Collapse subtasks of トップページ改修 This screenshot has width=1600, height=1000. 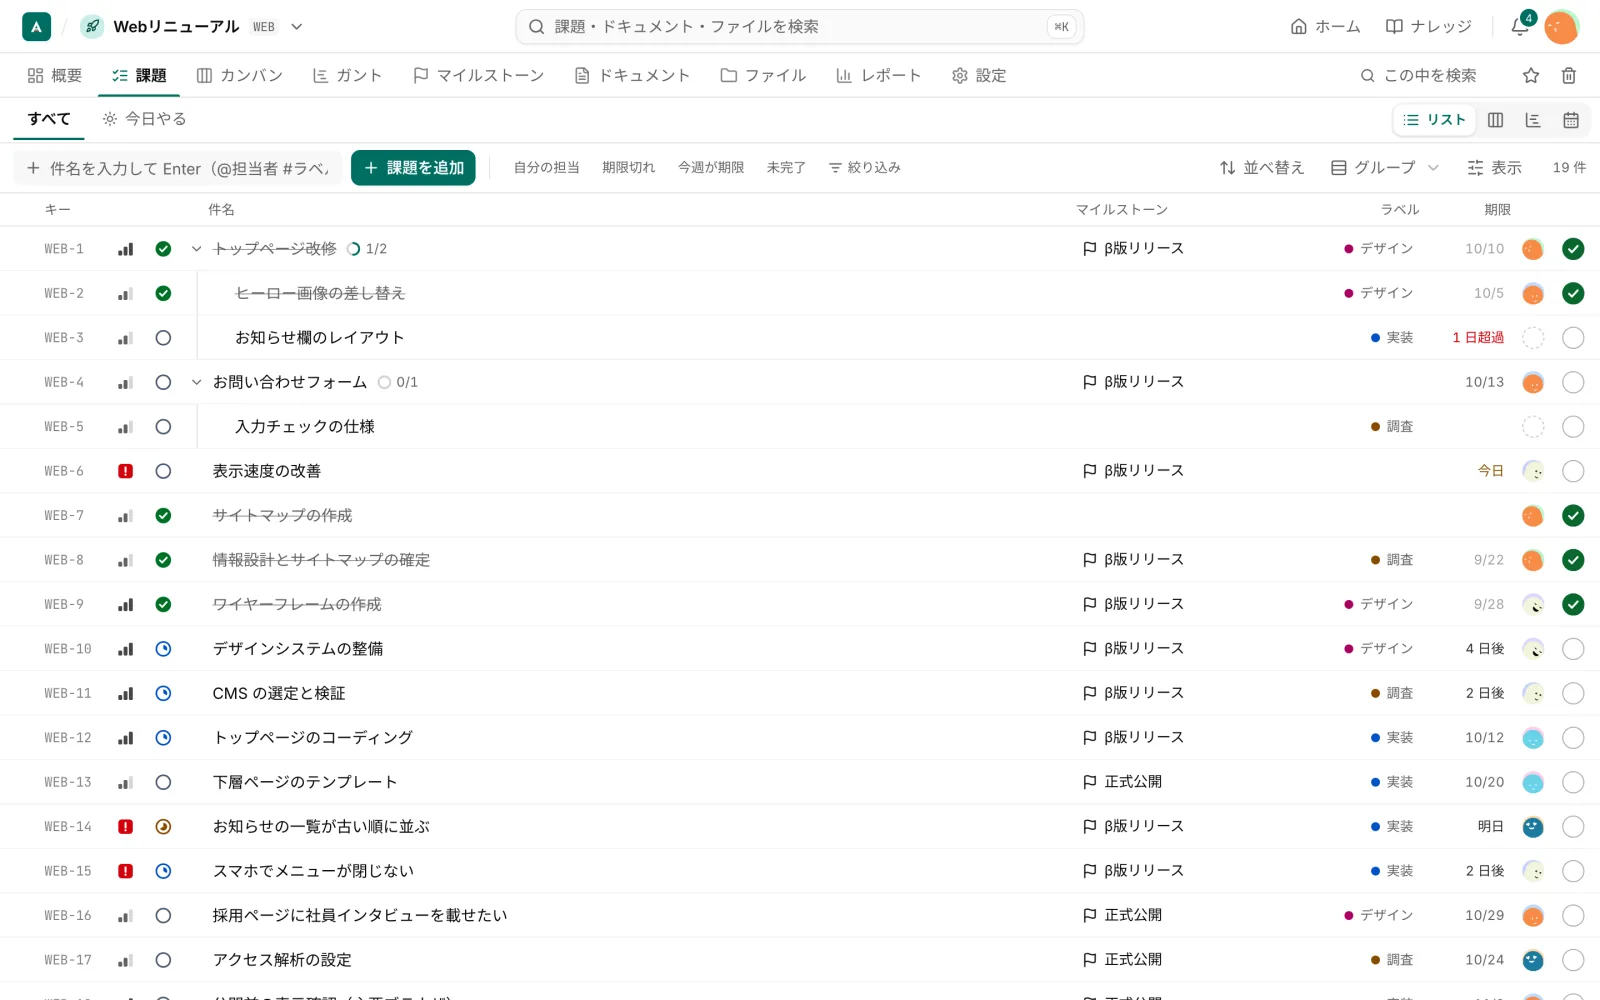(x=196, y=249)
